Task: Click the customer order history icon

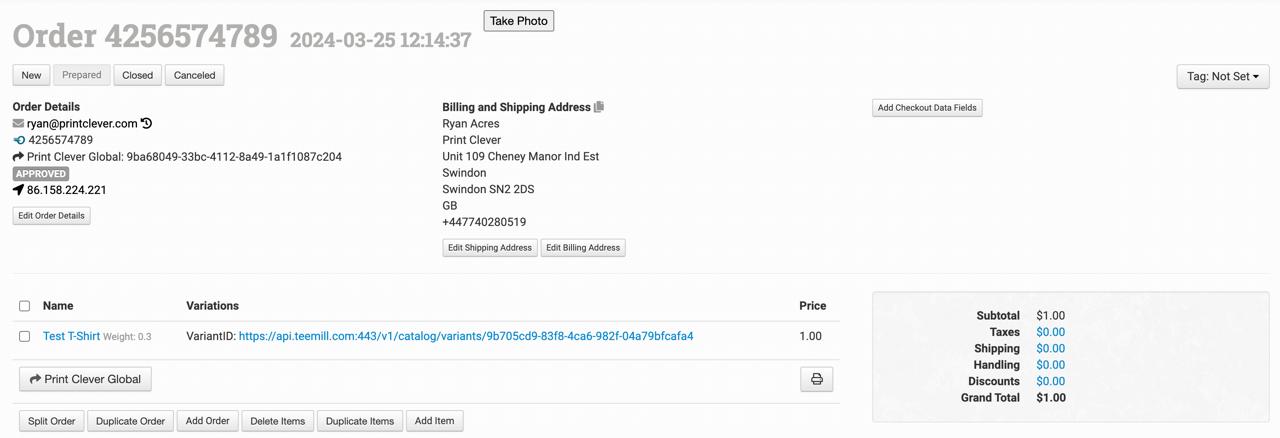Action: tap(147, 123)
